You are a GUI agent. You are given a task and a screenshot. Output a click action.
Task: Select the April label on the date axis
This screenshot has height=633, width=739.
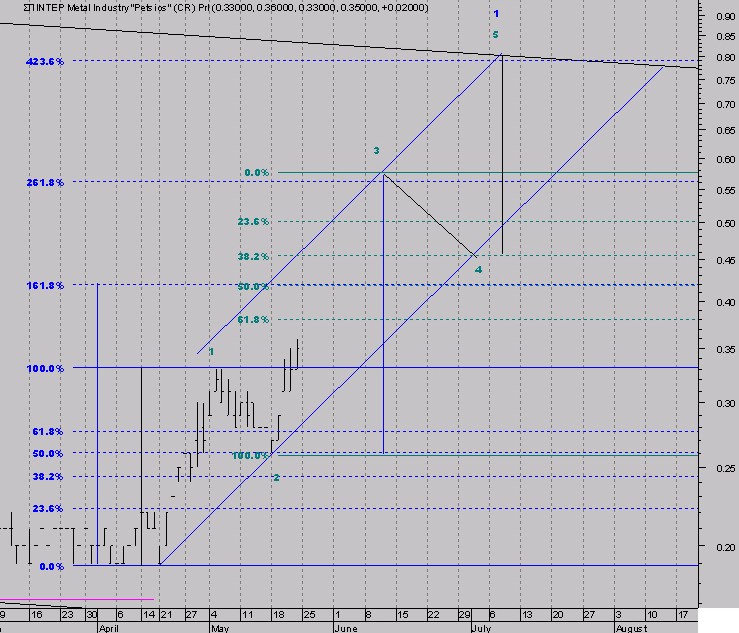click(x=108, y=628)
